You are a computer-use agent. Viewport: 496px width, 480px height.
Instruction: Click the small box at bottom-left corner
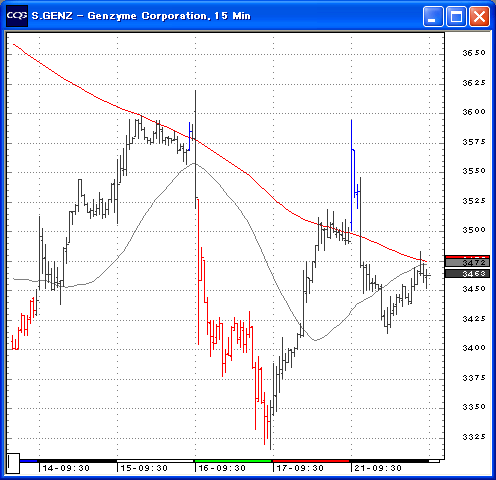13,463
